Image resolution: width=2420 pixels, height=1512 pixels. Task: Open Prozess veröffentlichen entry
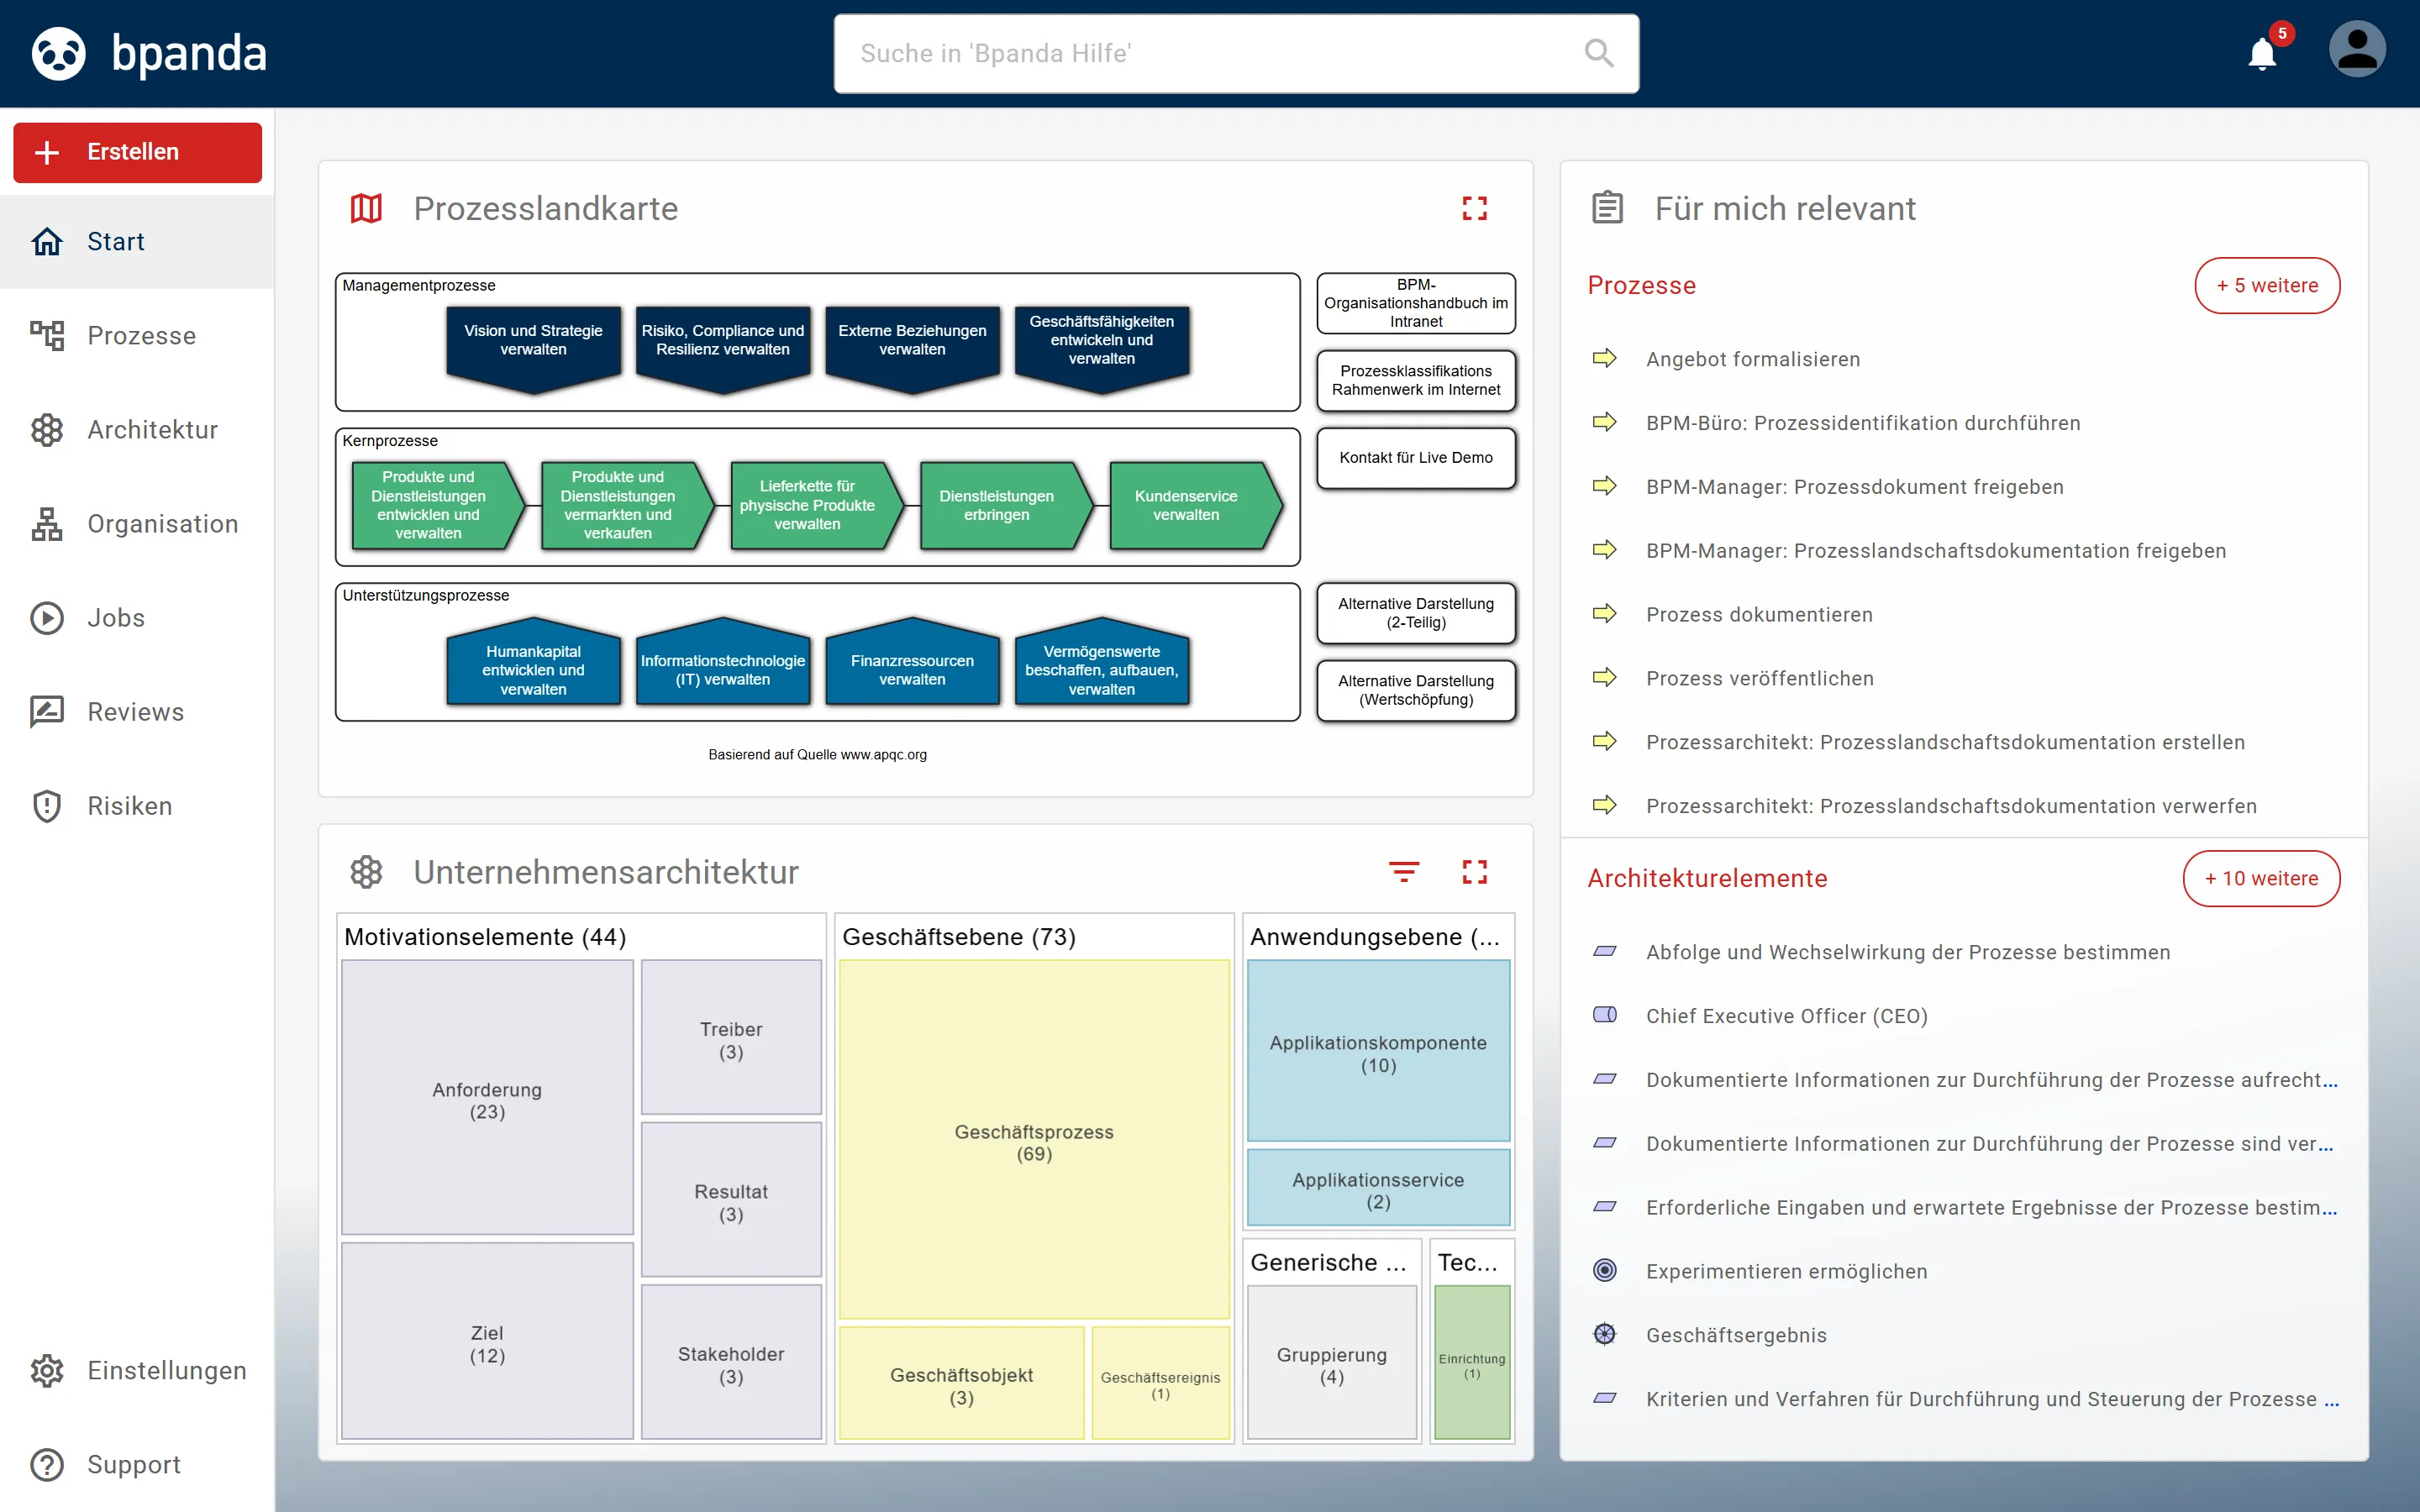coord(1760,678)
